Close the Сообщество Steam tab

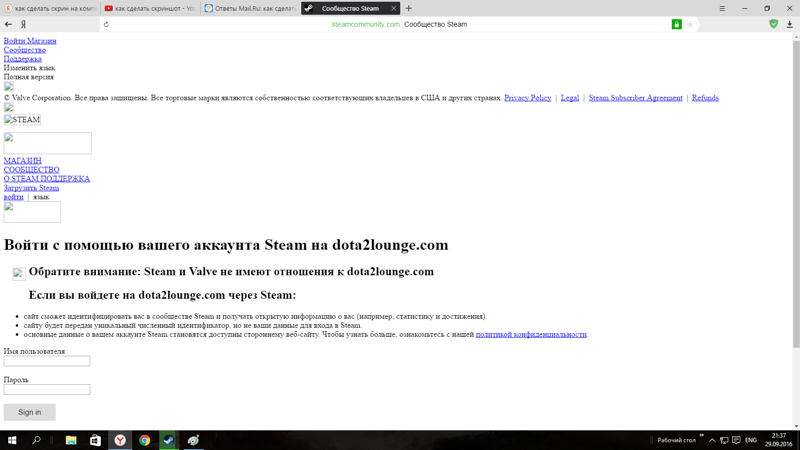coord(393,8)
